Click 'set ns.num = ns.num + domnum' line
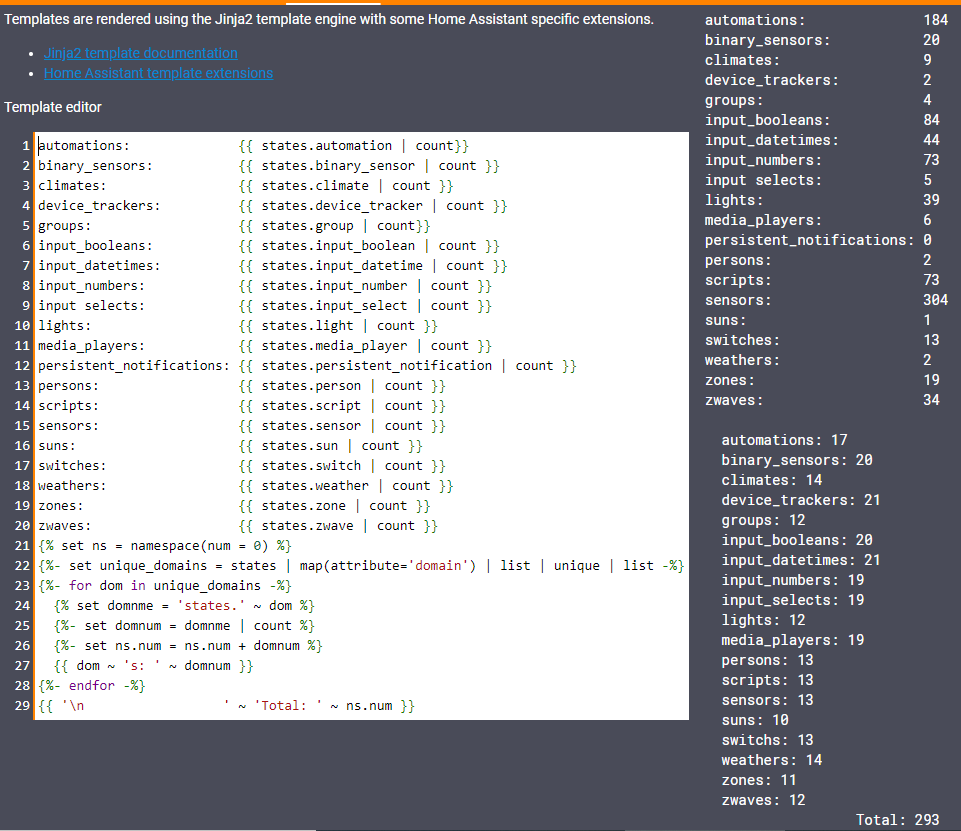961x831 pixels. pos(188,646)
